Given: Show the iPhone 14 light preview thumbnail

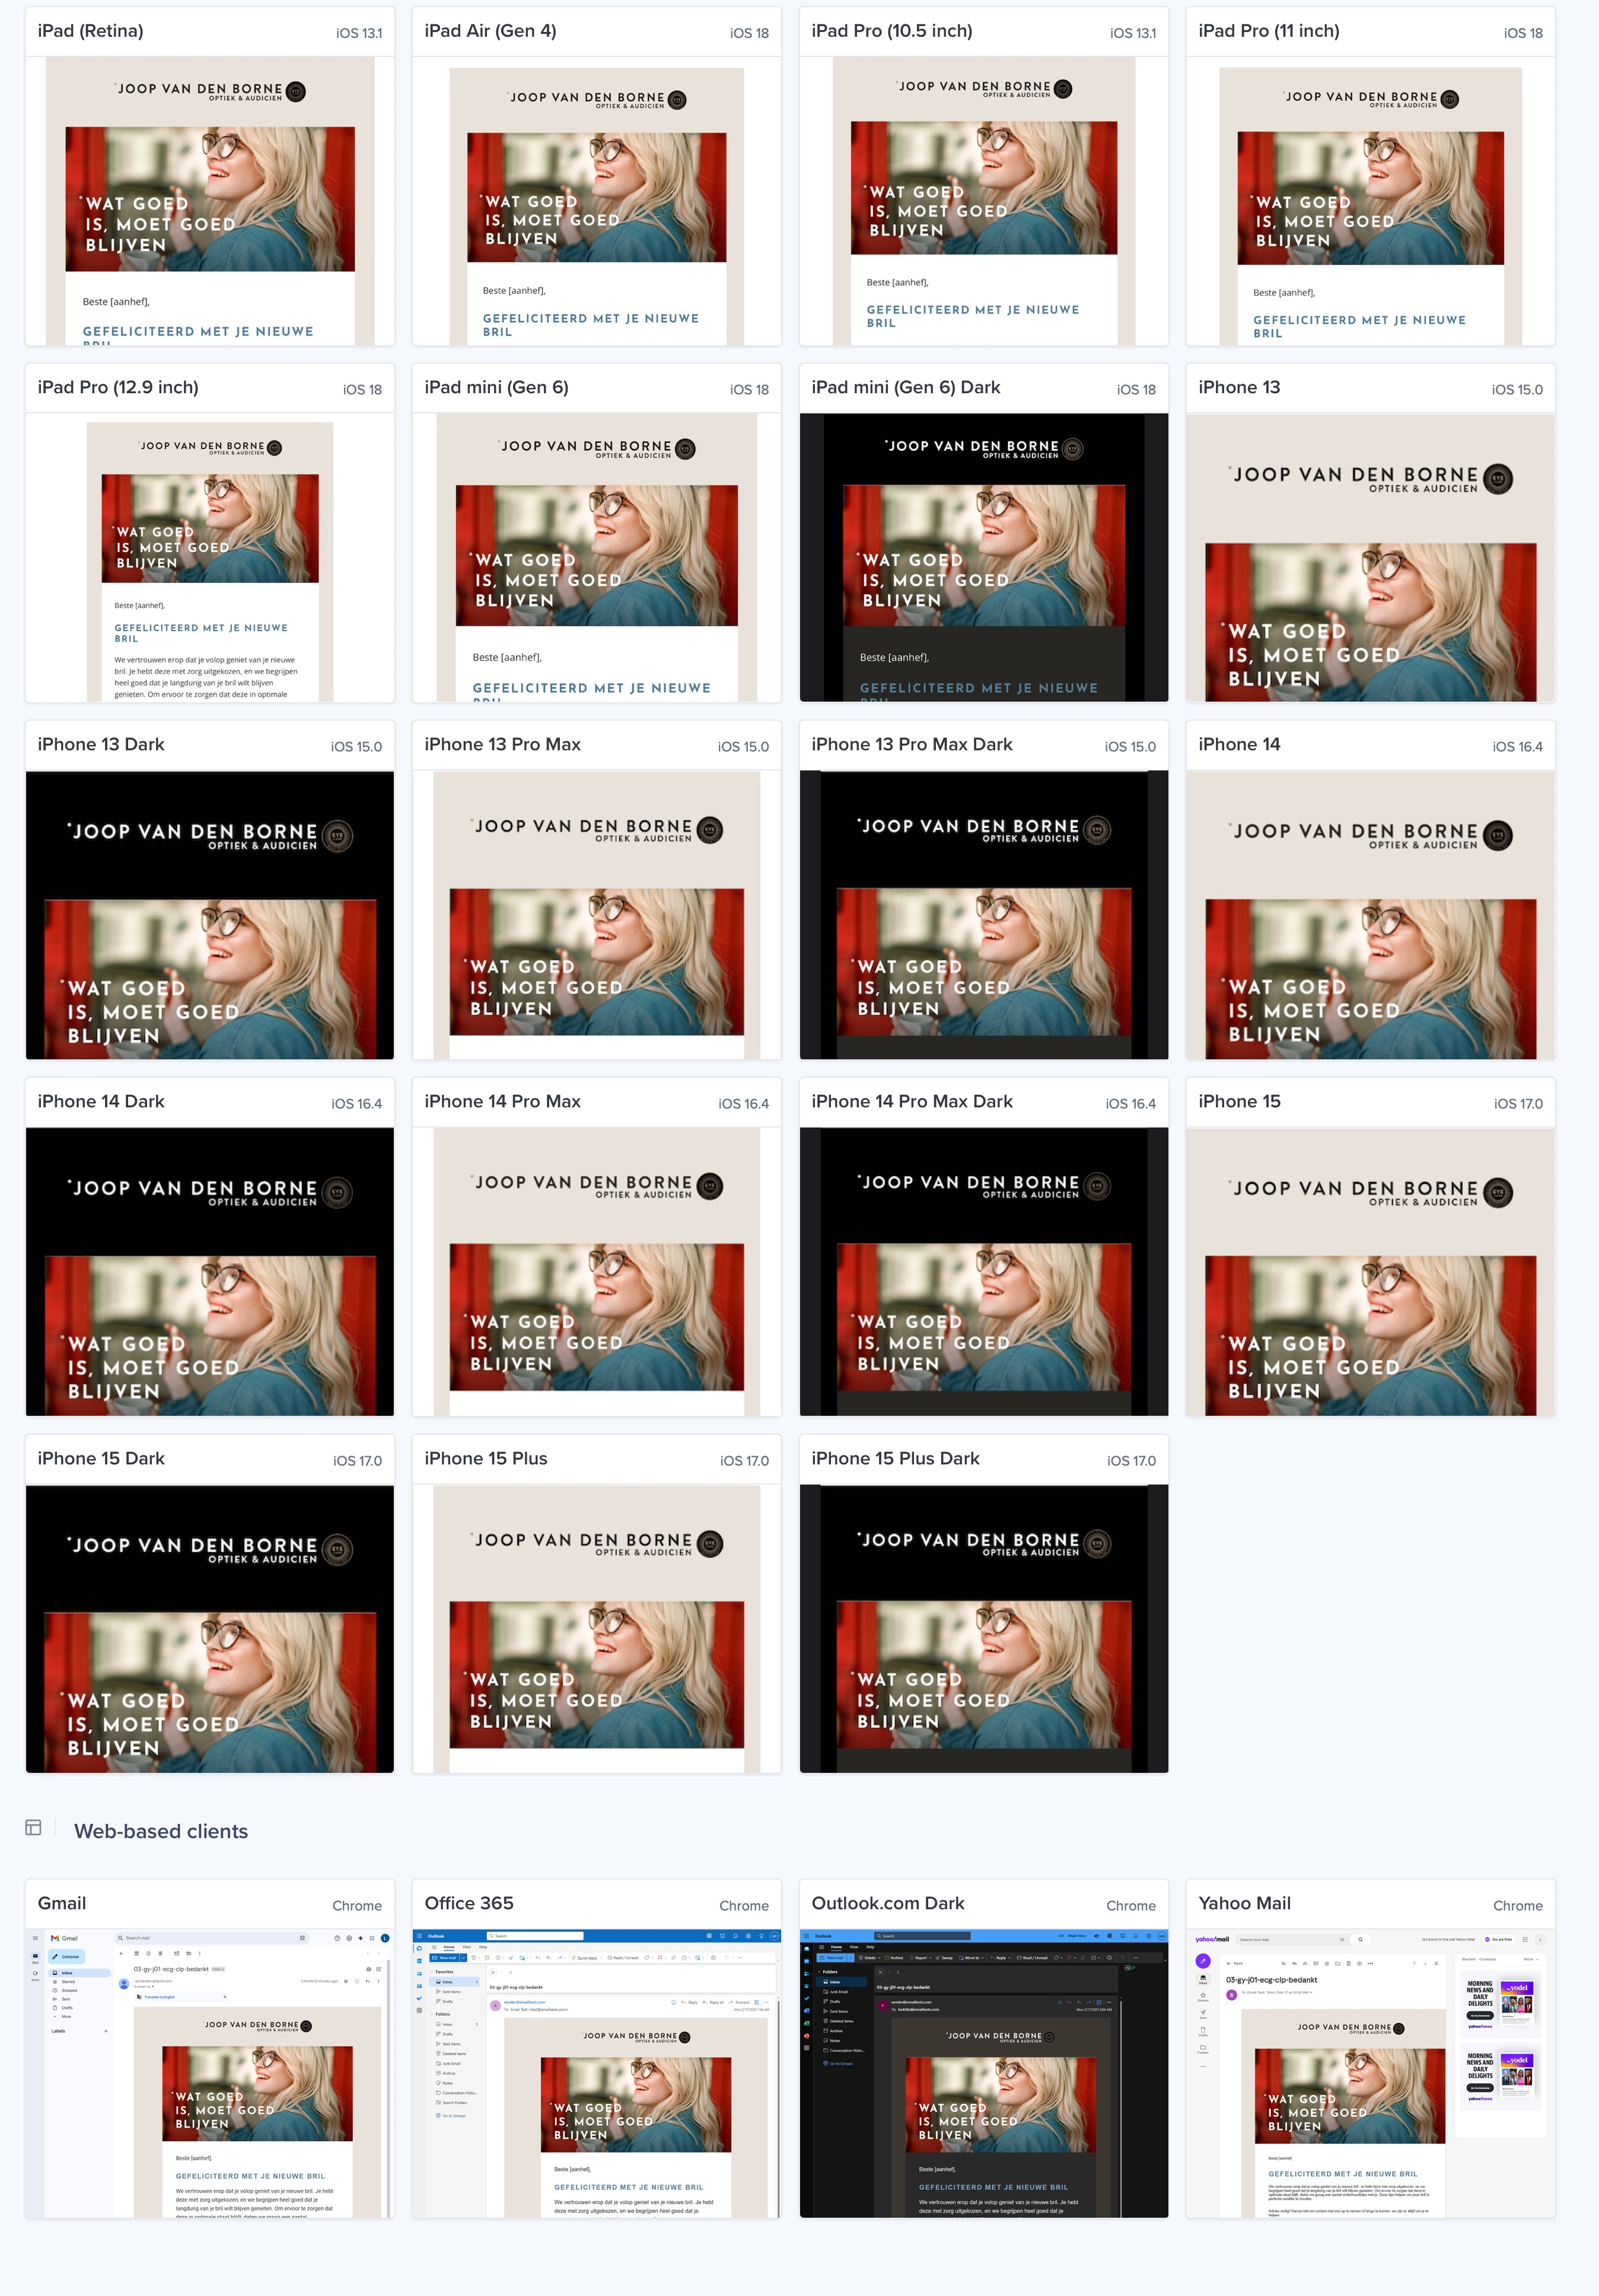Looking at the screenshot, I should click(x=1371, y=915).
